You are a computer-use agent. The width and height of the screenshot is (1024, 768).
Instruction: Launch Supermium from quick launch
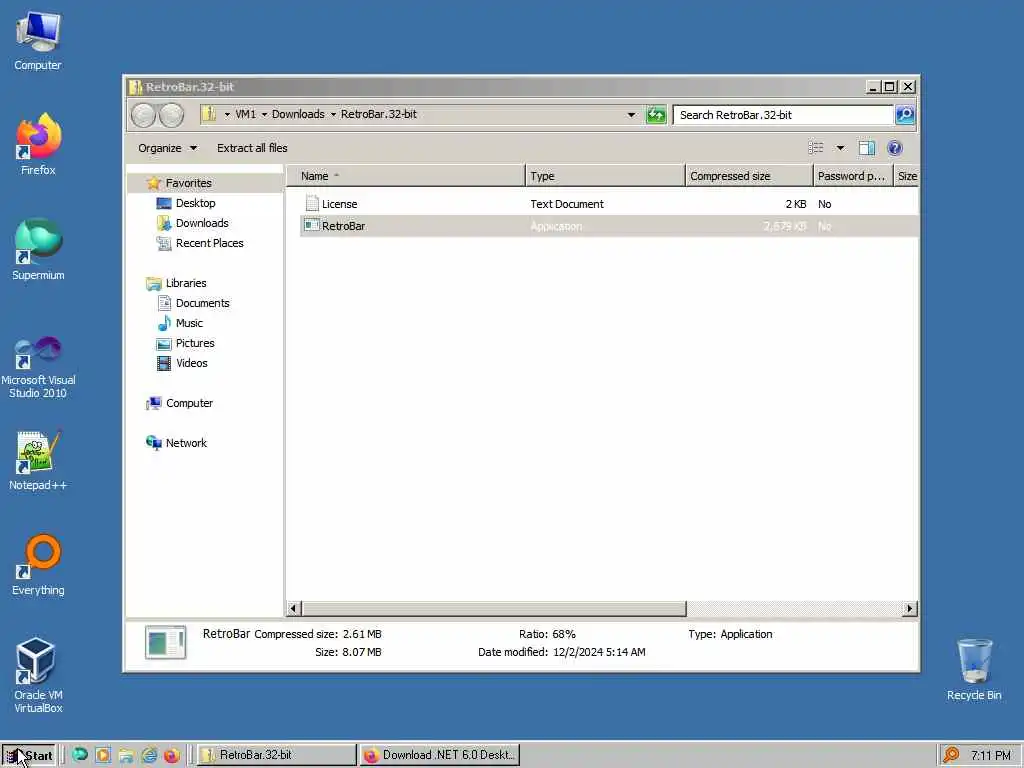tap(80, 755)
